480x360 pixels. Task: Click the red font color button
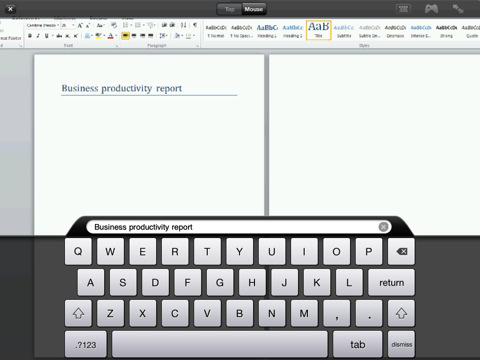(110, 36)
